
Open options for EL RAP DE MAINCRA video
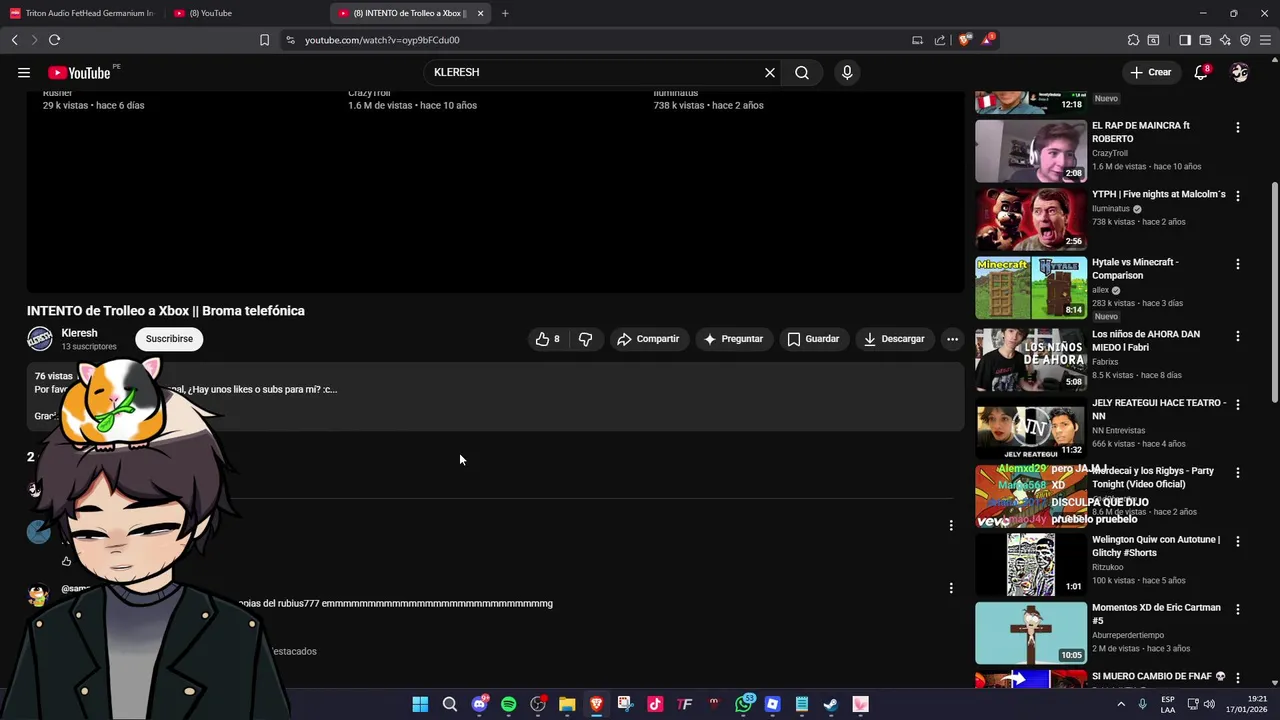tap(1238, 128)
